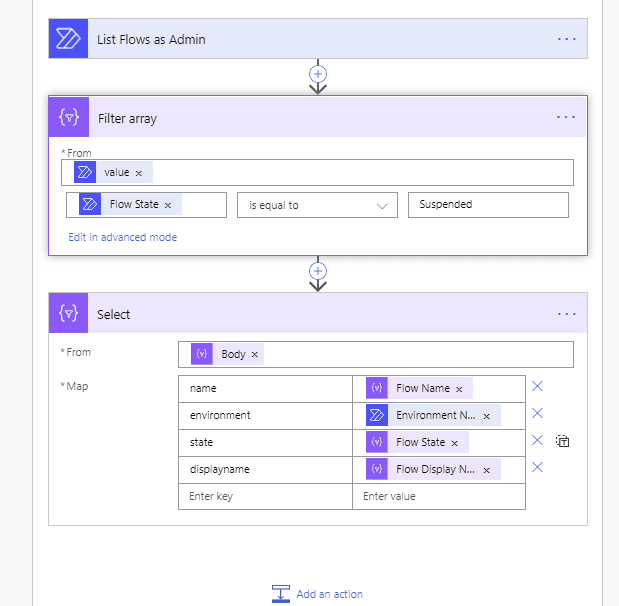Insert step below List Flows as Admin
Image resolution: width=619 pixels, height=606 pixels.
coord(318,74)
